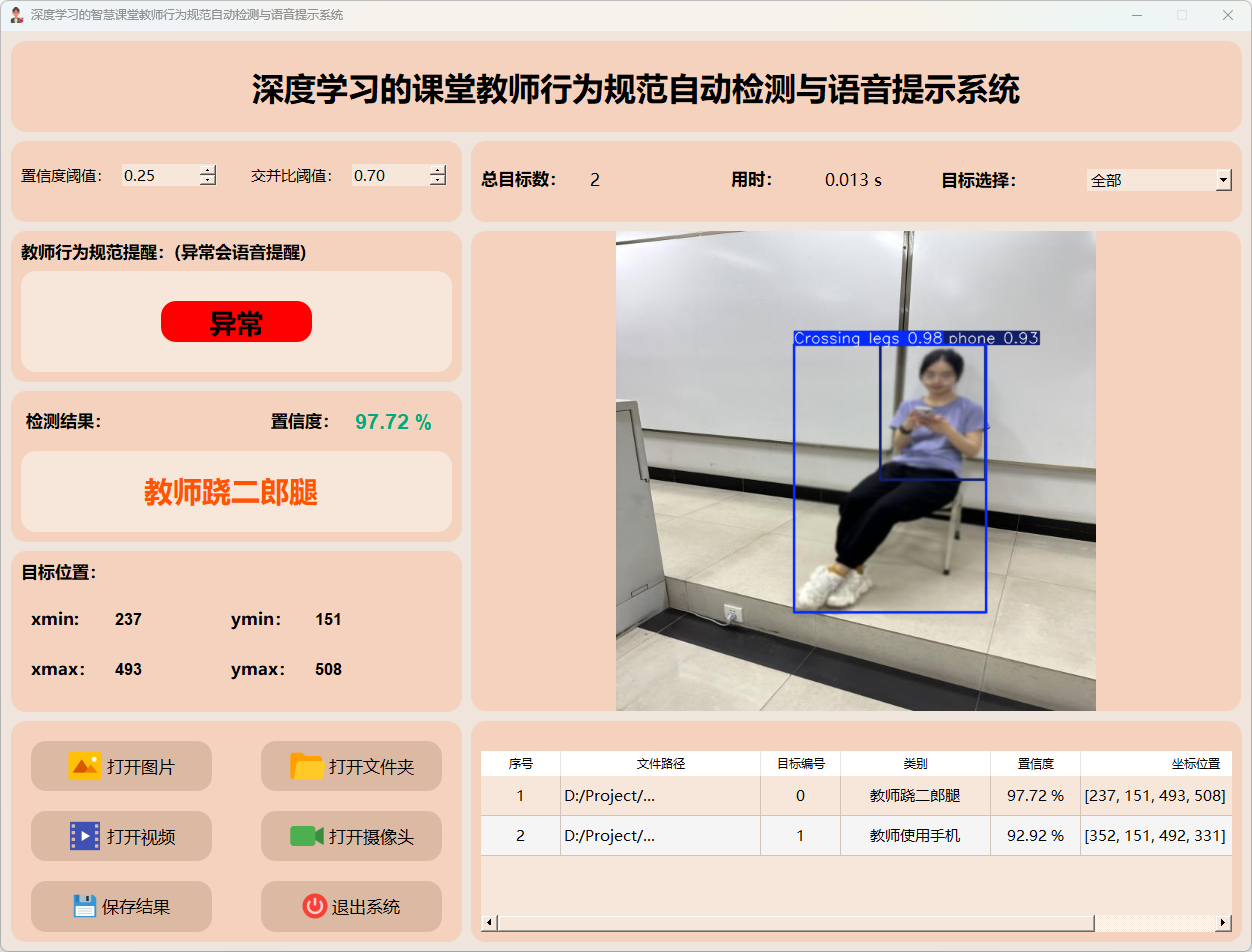Click the 序号 column header
The image size is (1252, 952).
[x=520, y=763]
